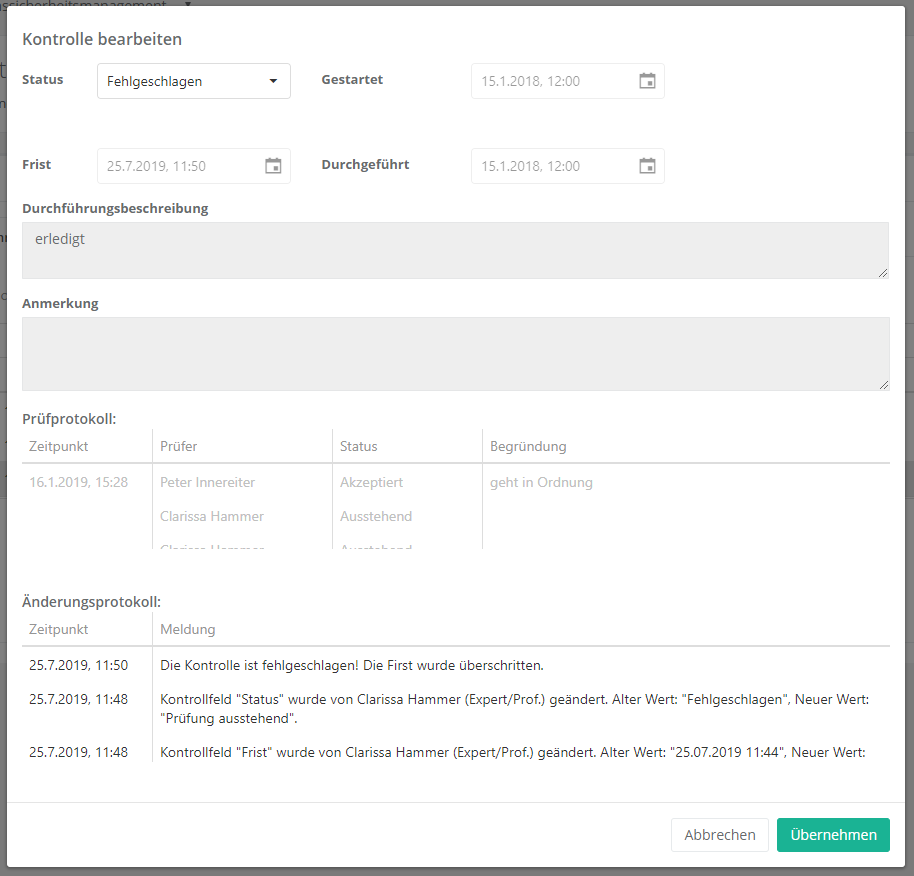Screen dimensions: 914x876
Task: Click the Anmerkung textarea resize handle
Action: 883,384
